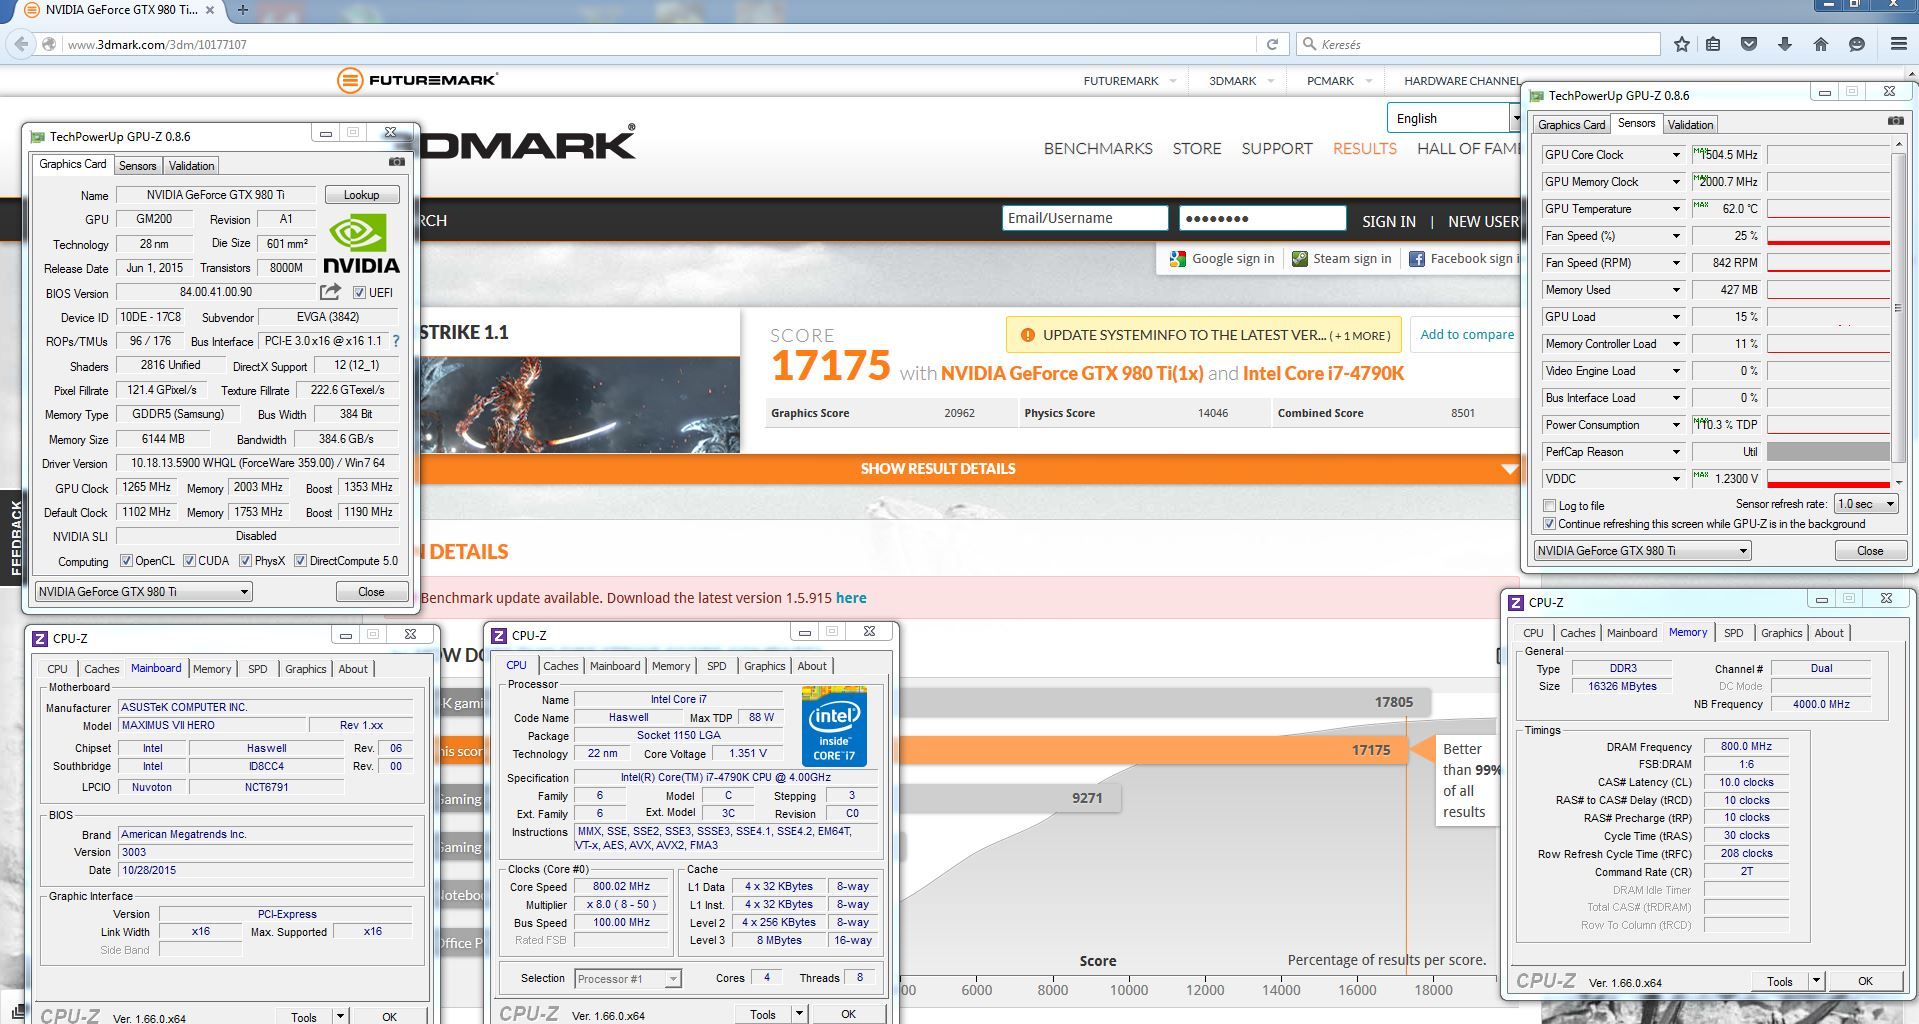Switch to the Sensors tab in left GPU-Z

138,166
